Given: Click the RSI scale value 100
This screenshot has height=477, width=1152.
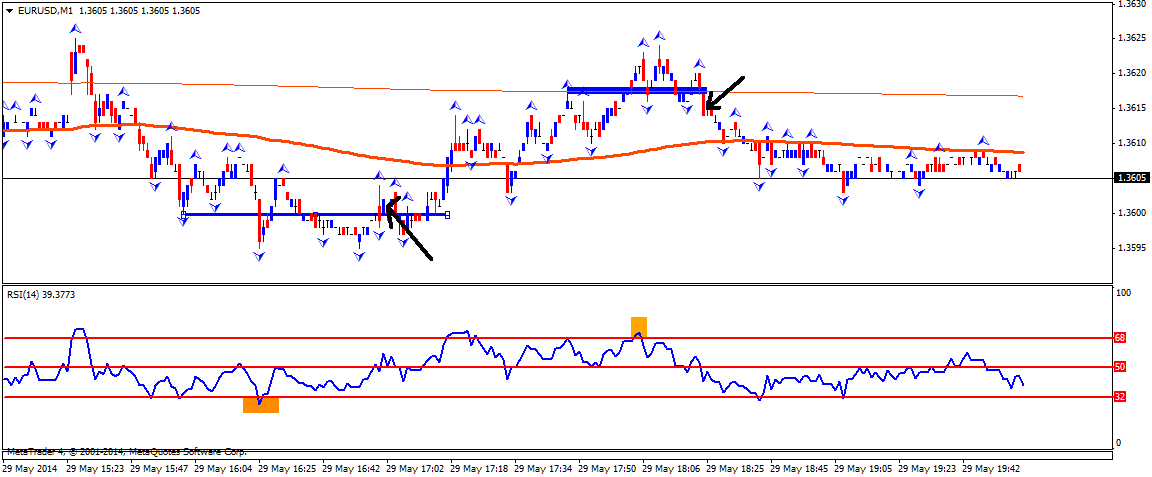Looking at the screenshot, I should click(1123, 293).
